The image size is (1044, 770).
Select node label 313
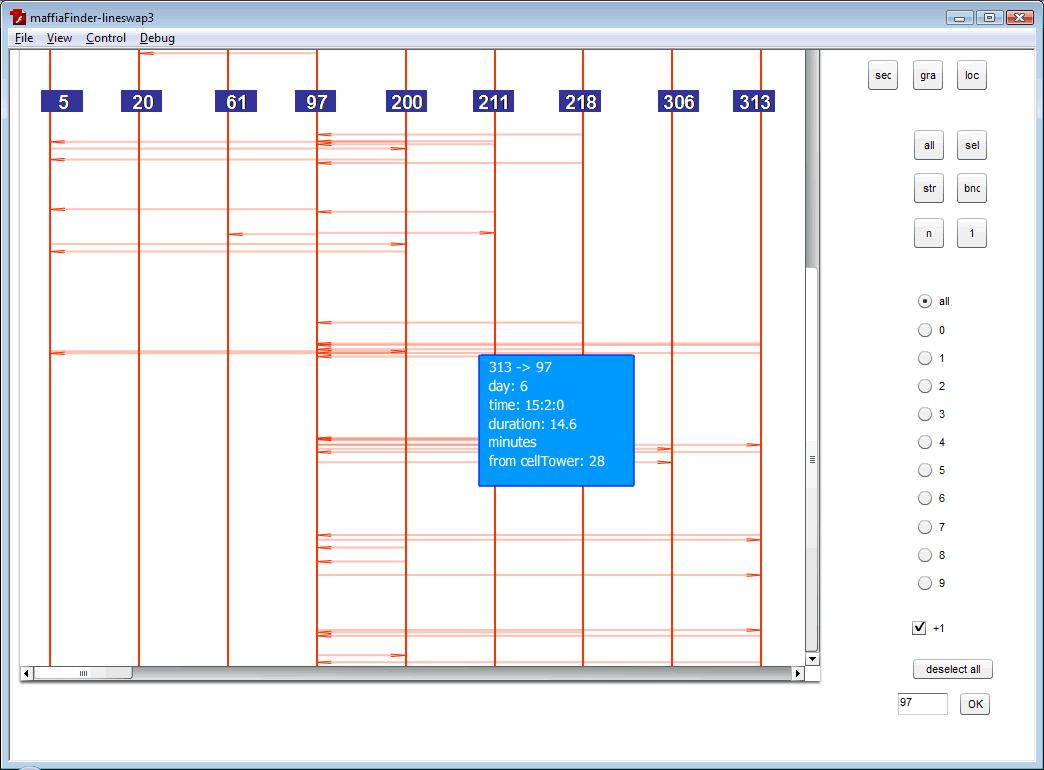[754, 101]
